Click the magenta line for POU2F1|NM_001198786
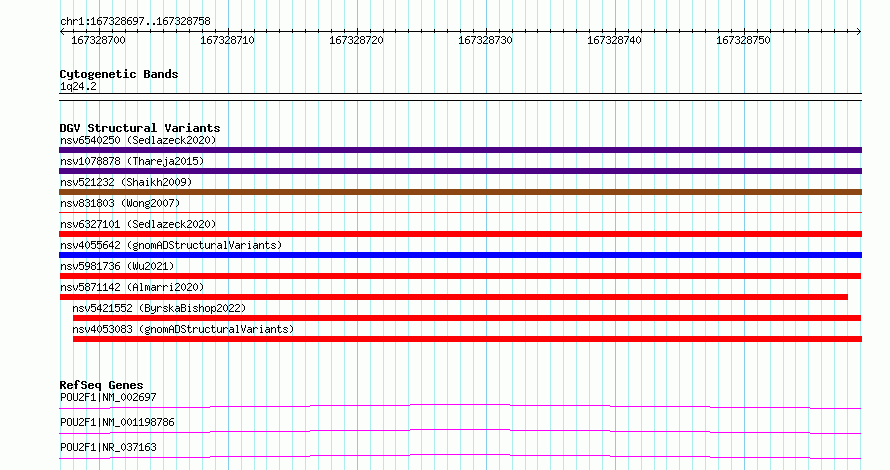Screen dimensions: 890x470 tap(460, 431)
